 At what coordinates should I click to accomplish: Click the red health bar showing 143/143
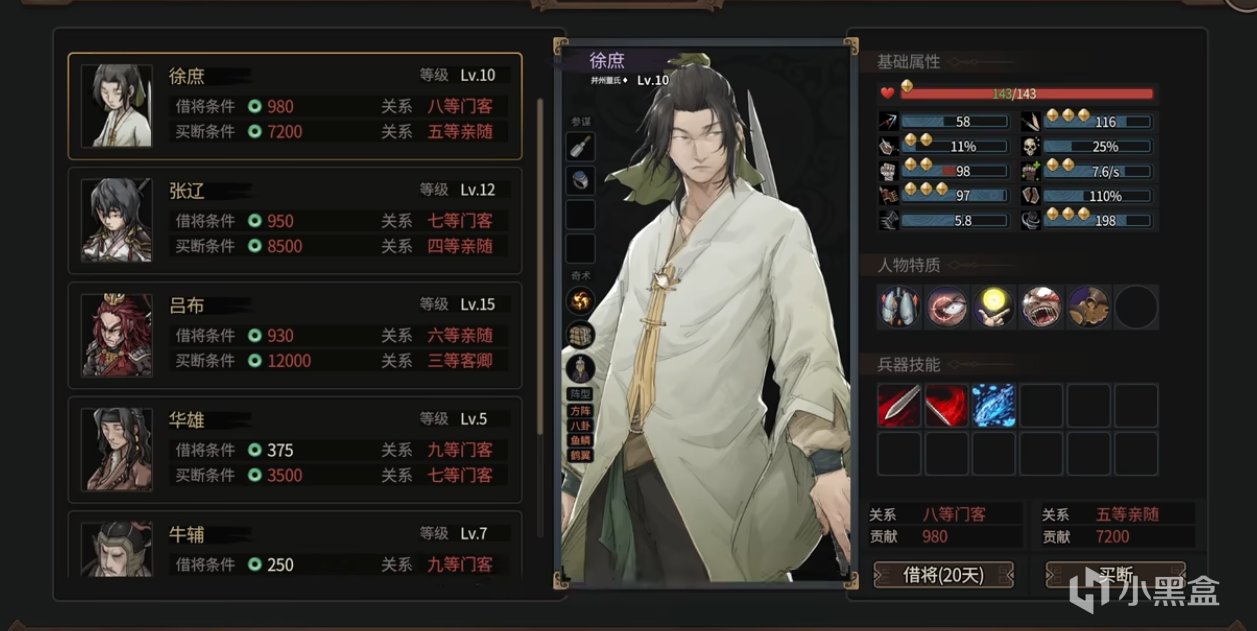pos(1027,93)
